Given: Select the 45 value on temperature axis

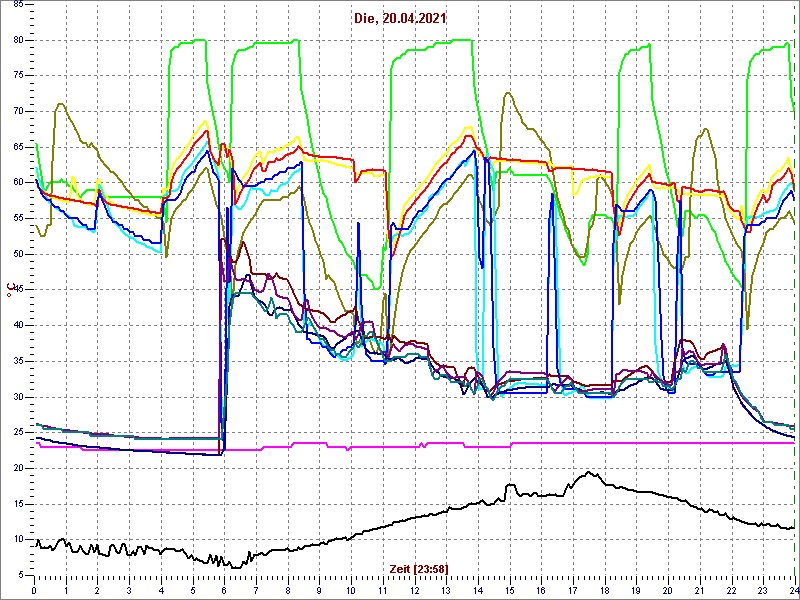Looking at the screenshot, I should (18, 290).
